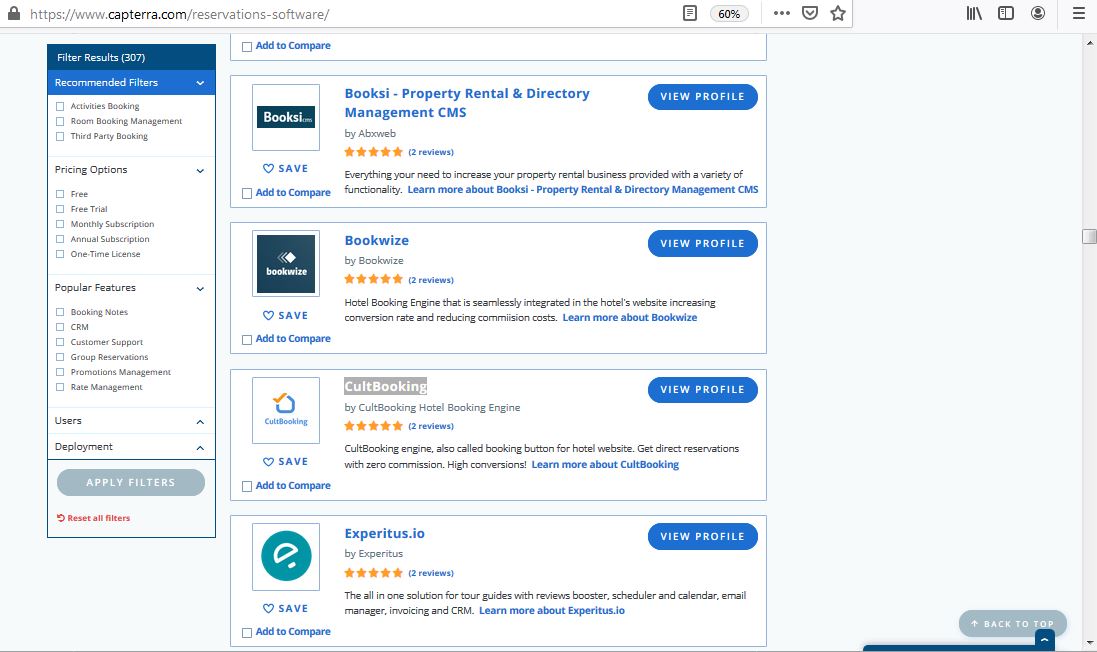Open the bookwize logo image
The height and width of the screenshot is (652, 1097).
(x=285, y=263)
